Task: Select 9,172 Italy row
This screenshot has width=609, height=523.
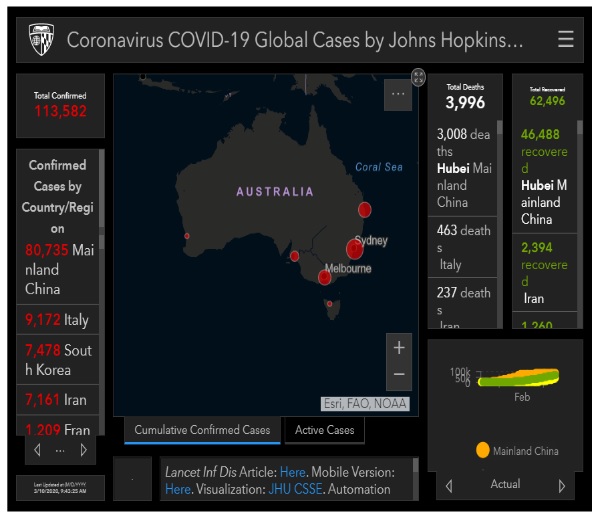Action: (x=58, y=320)
